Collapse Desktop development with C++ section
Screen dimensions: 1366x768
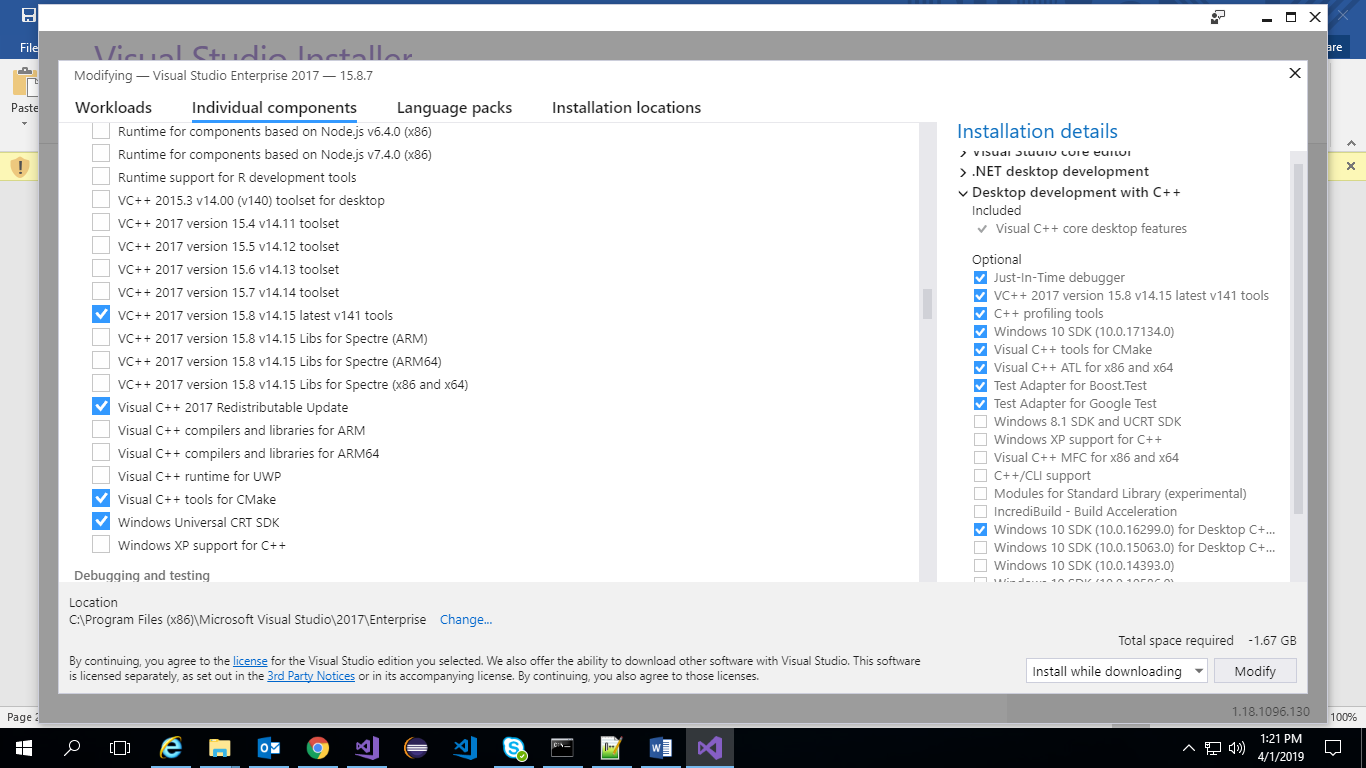[963, 193]
